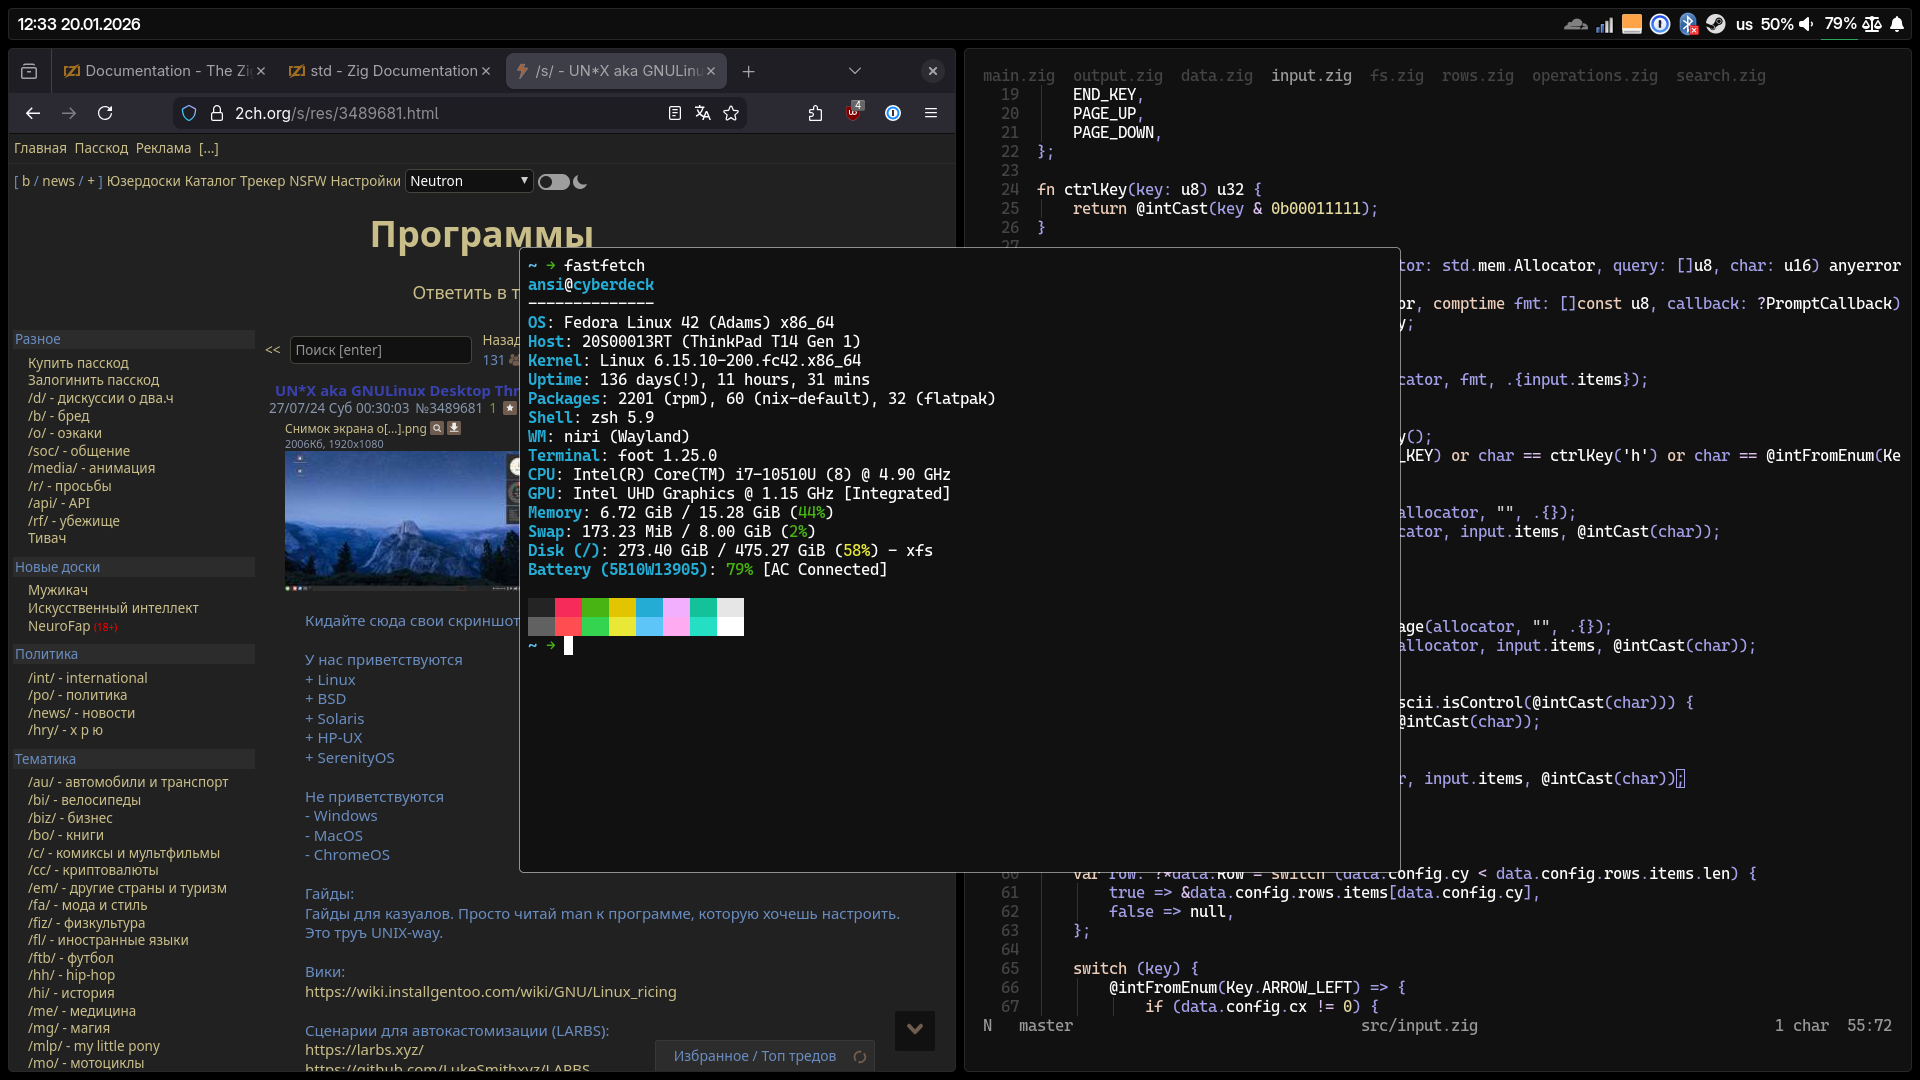Toggle the night mode switch
The height and width of the screenshot is (1080, 1920).
554,182
